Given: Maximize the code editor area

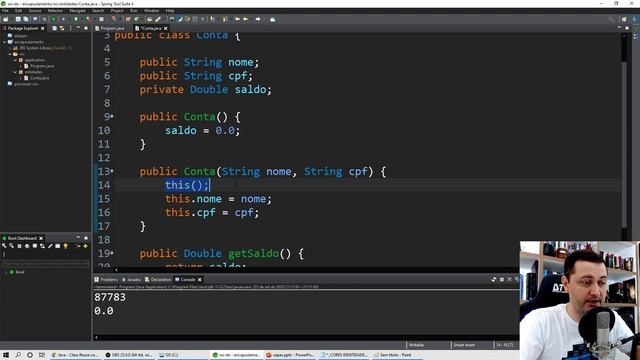Looking at the screenshot, I should 627,28.
